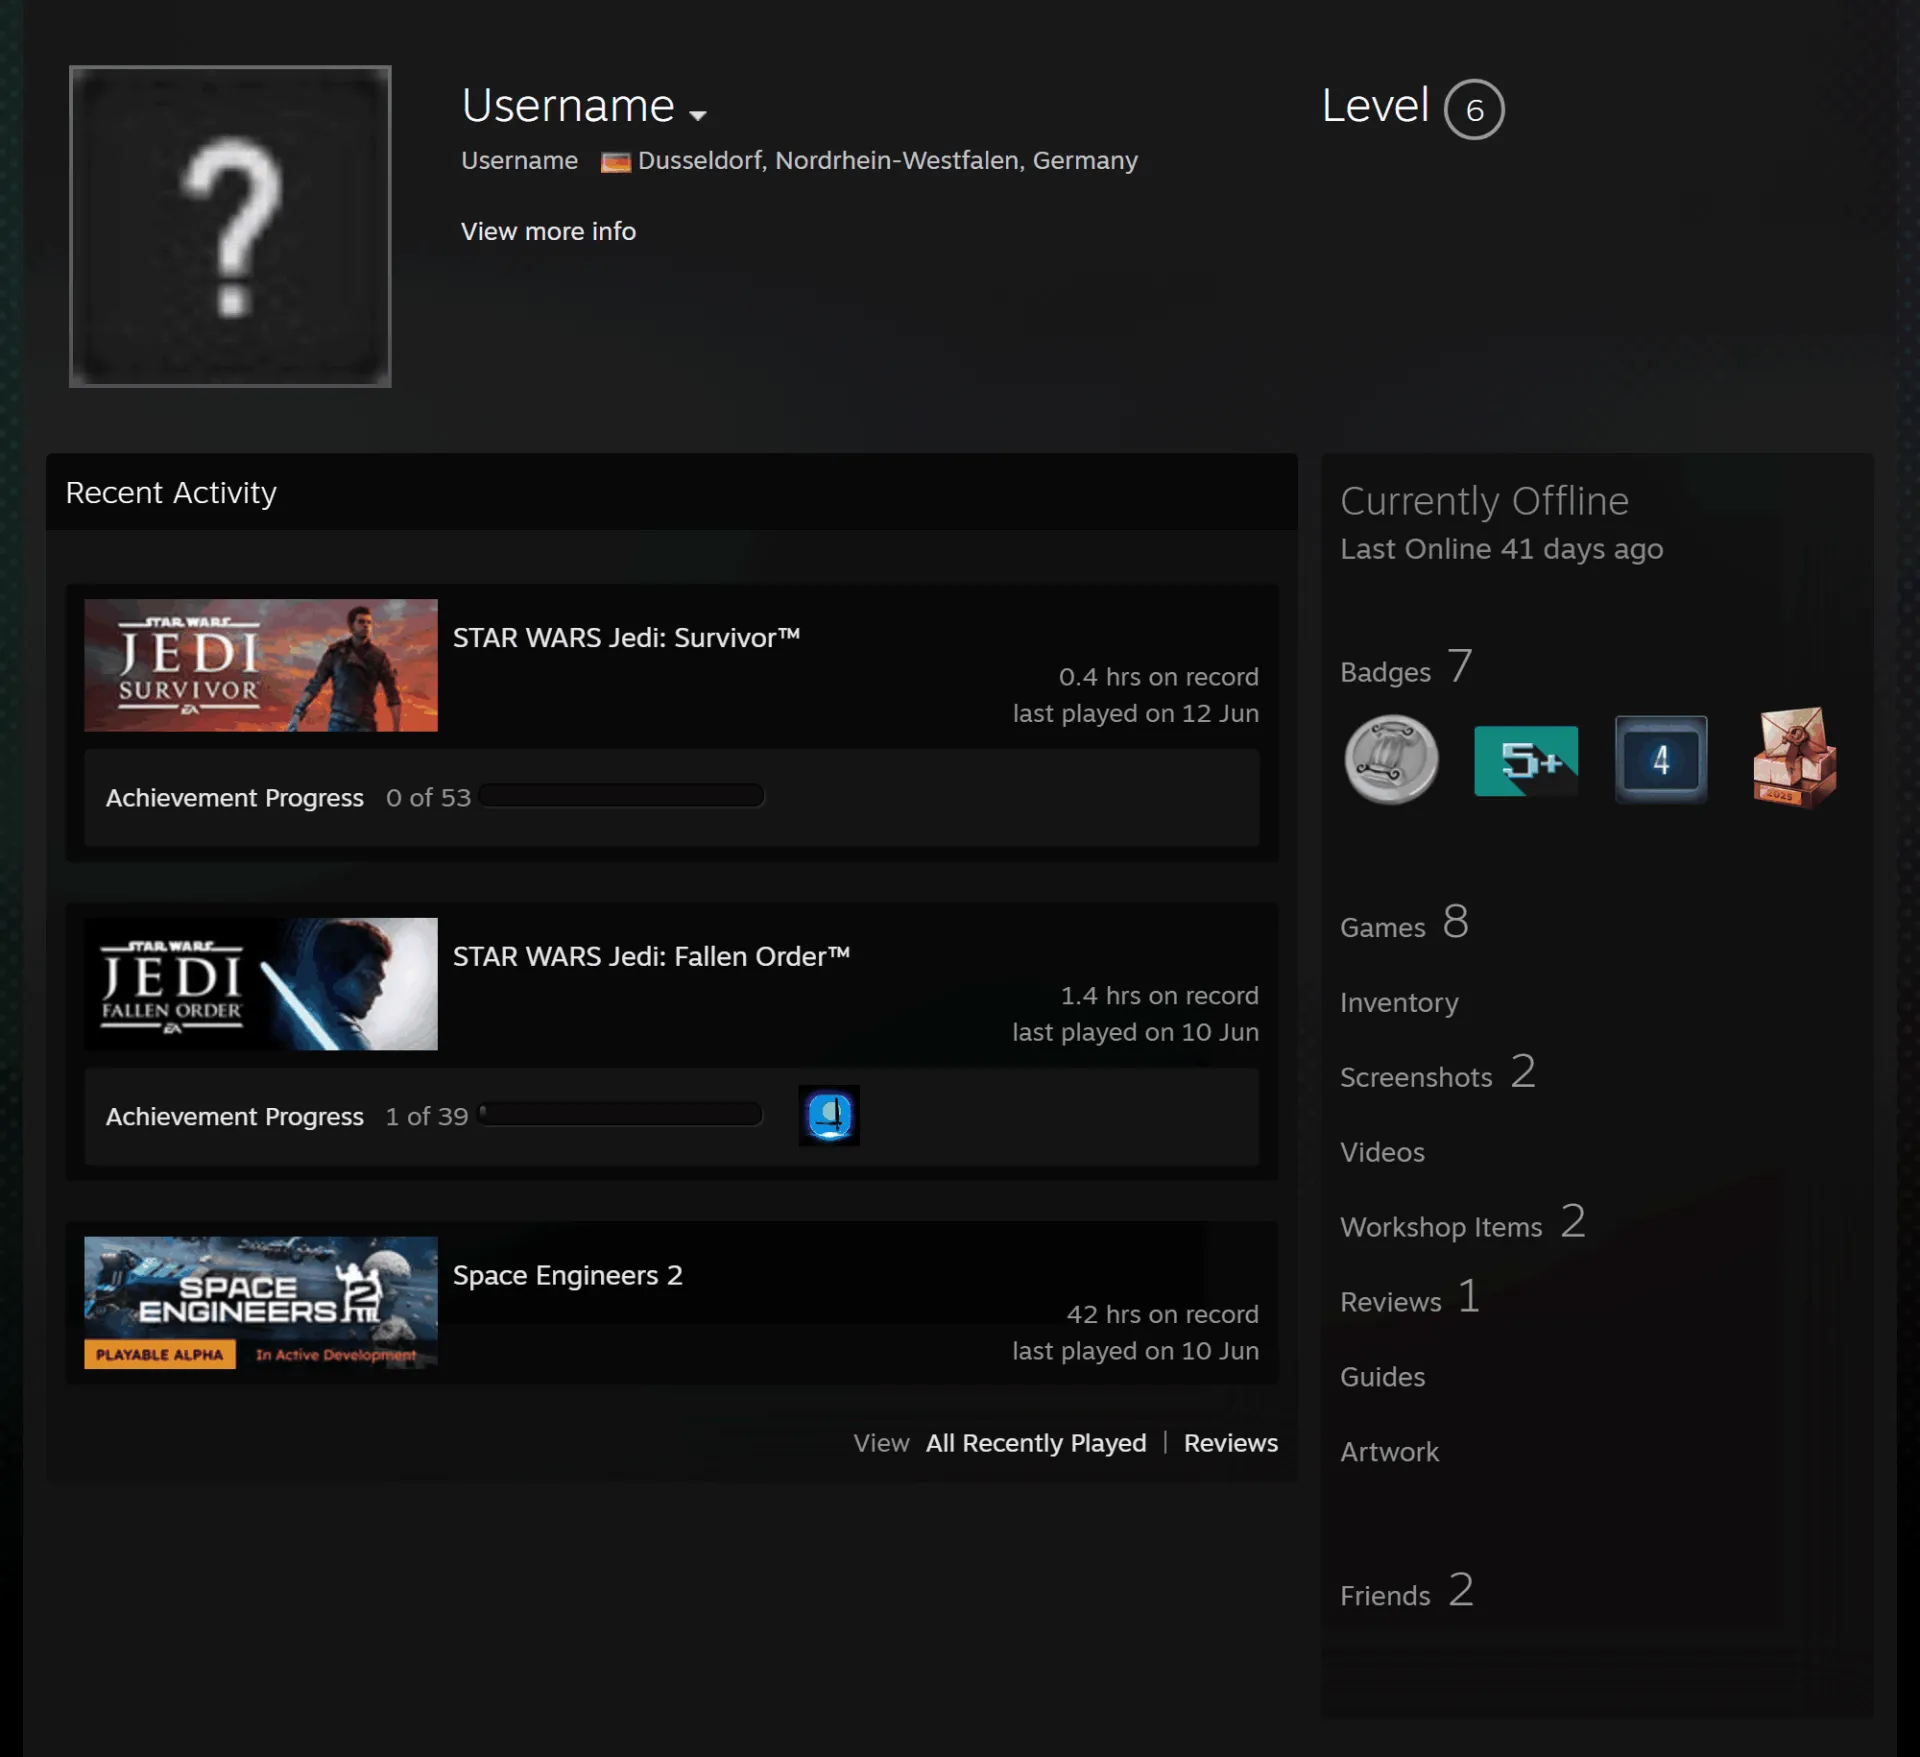Click the Fallen Order achievement progress bar
Viewport: 1920px width, 1757px height.
[621, 1115]
